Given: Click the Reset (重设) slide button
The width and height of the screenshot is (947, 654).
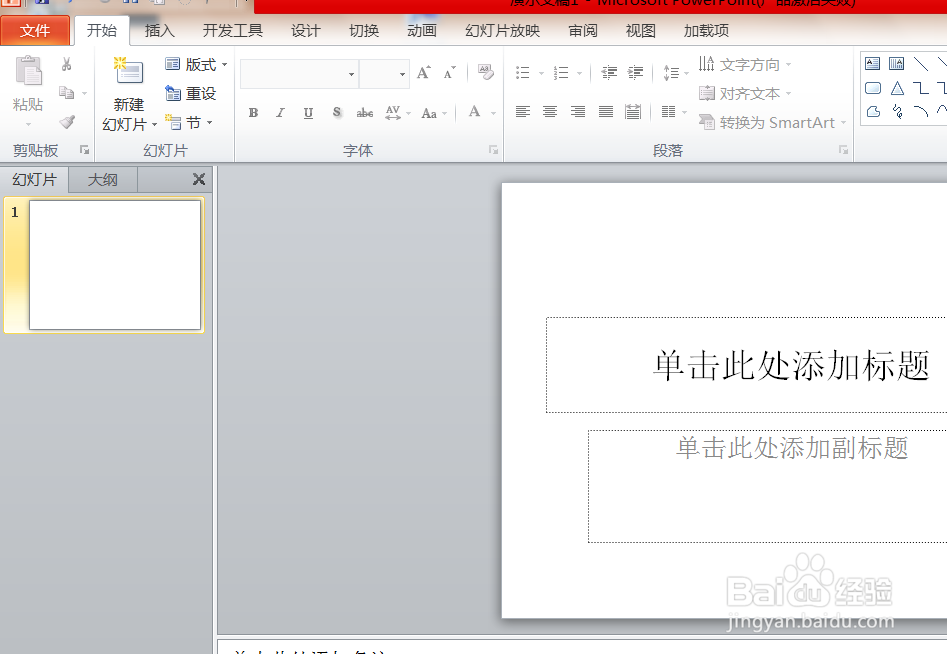Looking at the screenshot, I should point(190,93).
